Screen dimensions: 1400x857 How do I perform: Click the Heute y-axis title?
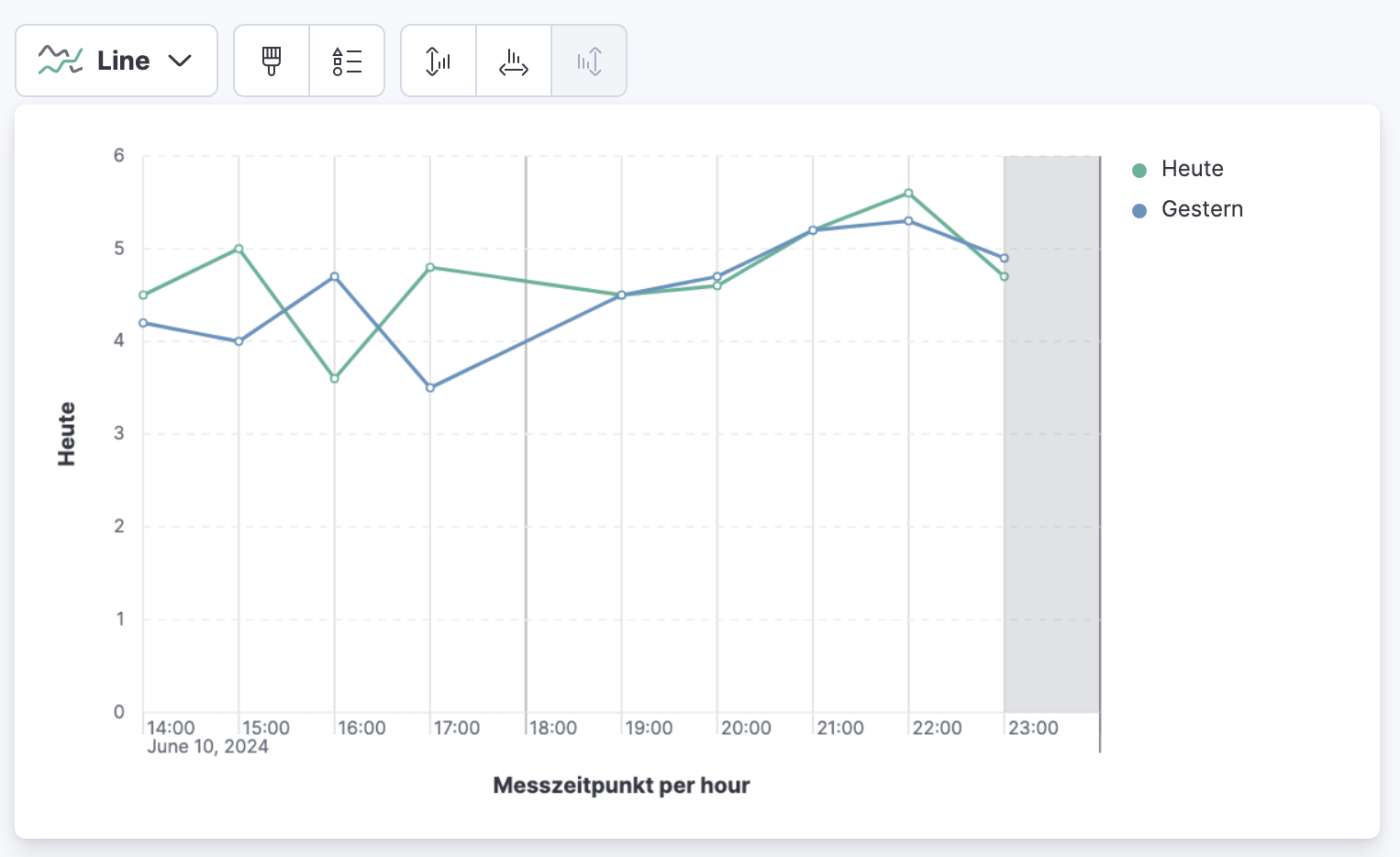[67, 430]
